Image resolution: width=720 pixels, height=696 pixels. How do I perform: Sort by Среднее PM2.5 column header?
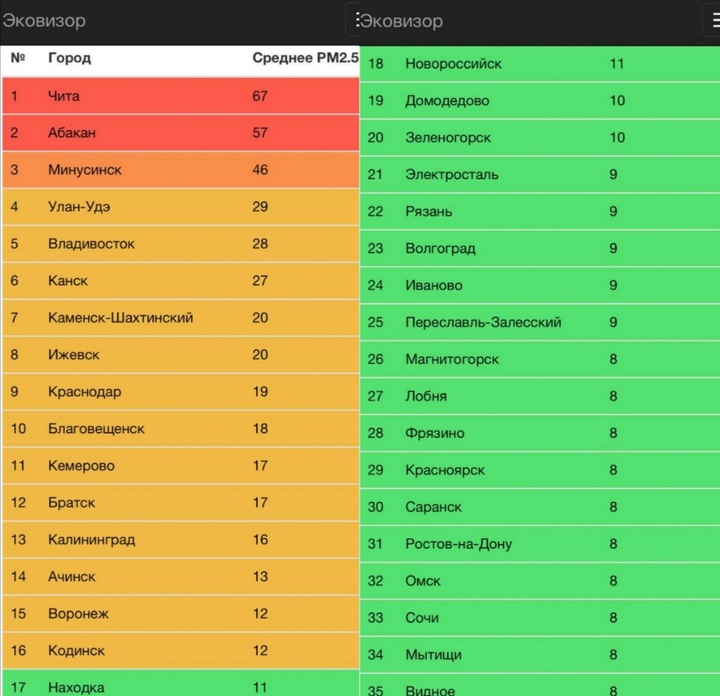[x=305, y=58]
